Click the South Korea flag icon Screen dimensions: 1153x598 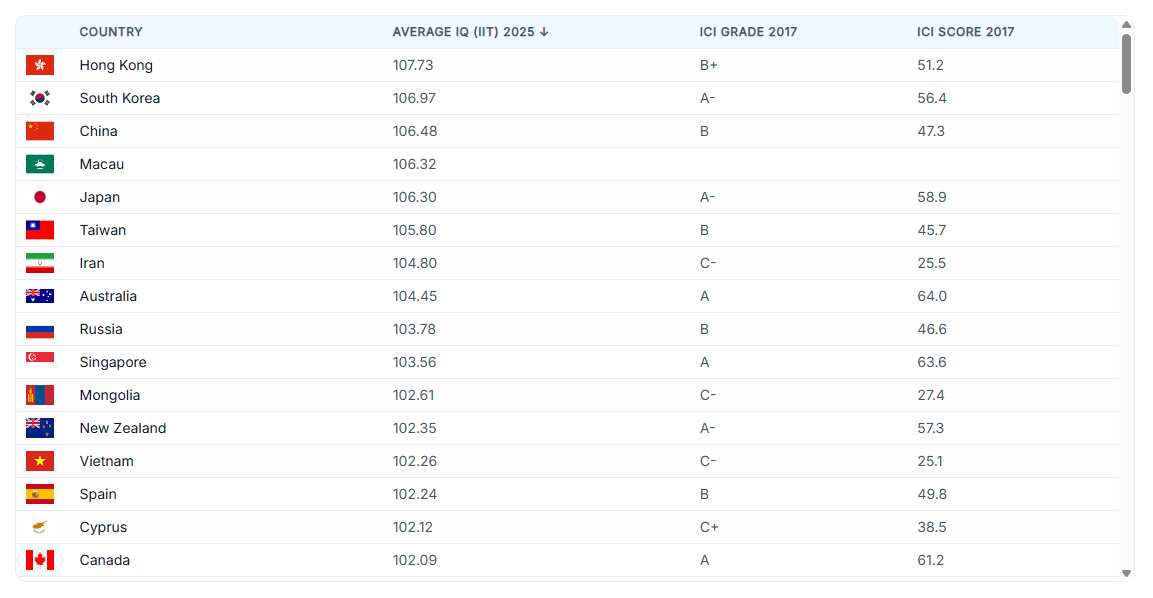[x=40, y=99]
